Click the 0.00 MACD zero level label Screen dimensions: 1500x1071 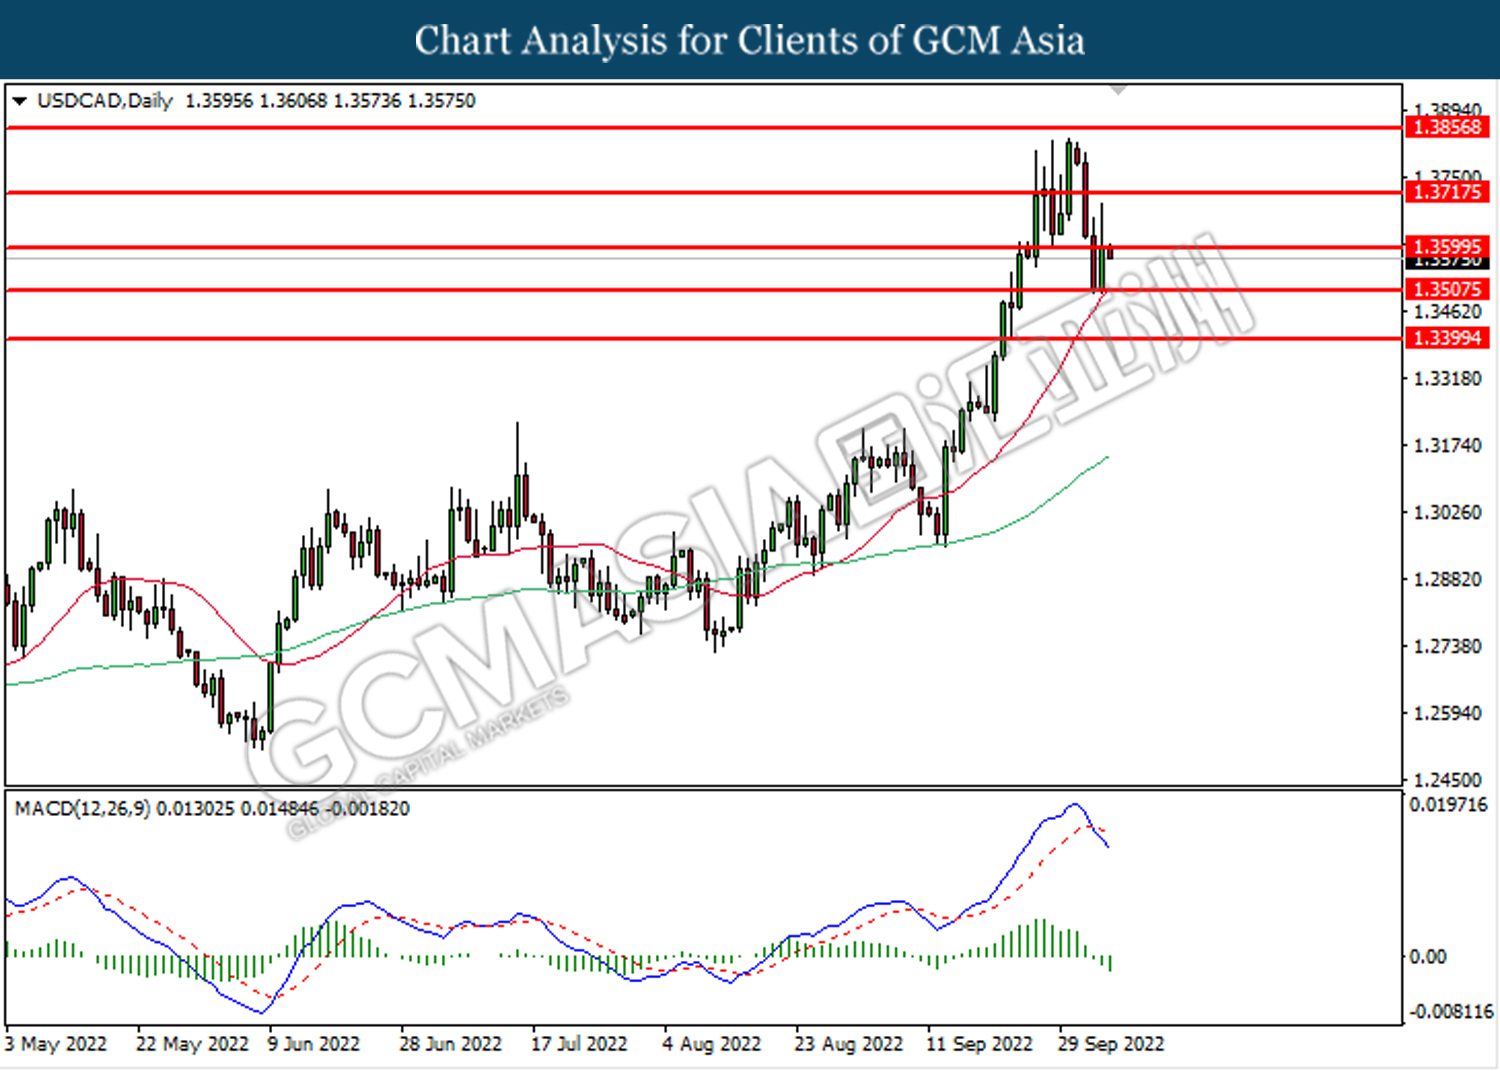point(1428,957)
